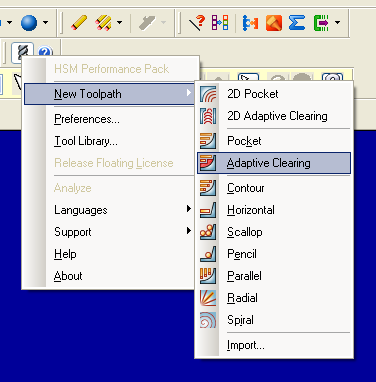Viewport: 376px width, 382px height.
Task: Click the Adaptive Clearing icon
Action: pyautogui.click(x=208, y=163)
